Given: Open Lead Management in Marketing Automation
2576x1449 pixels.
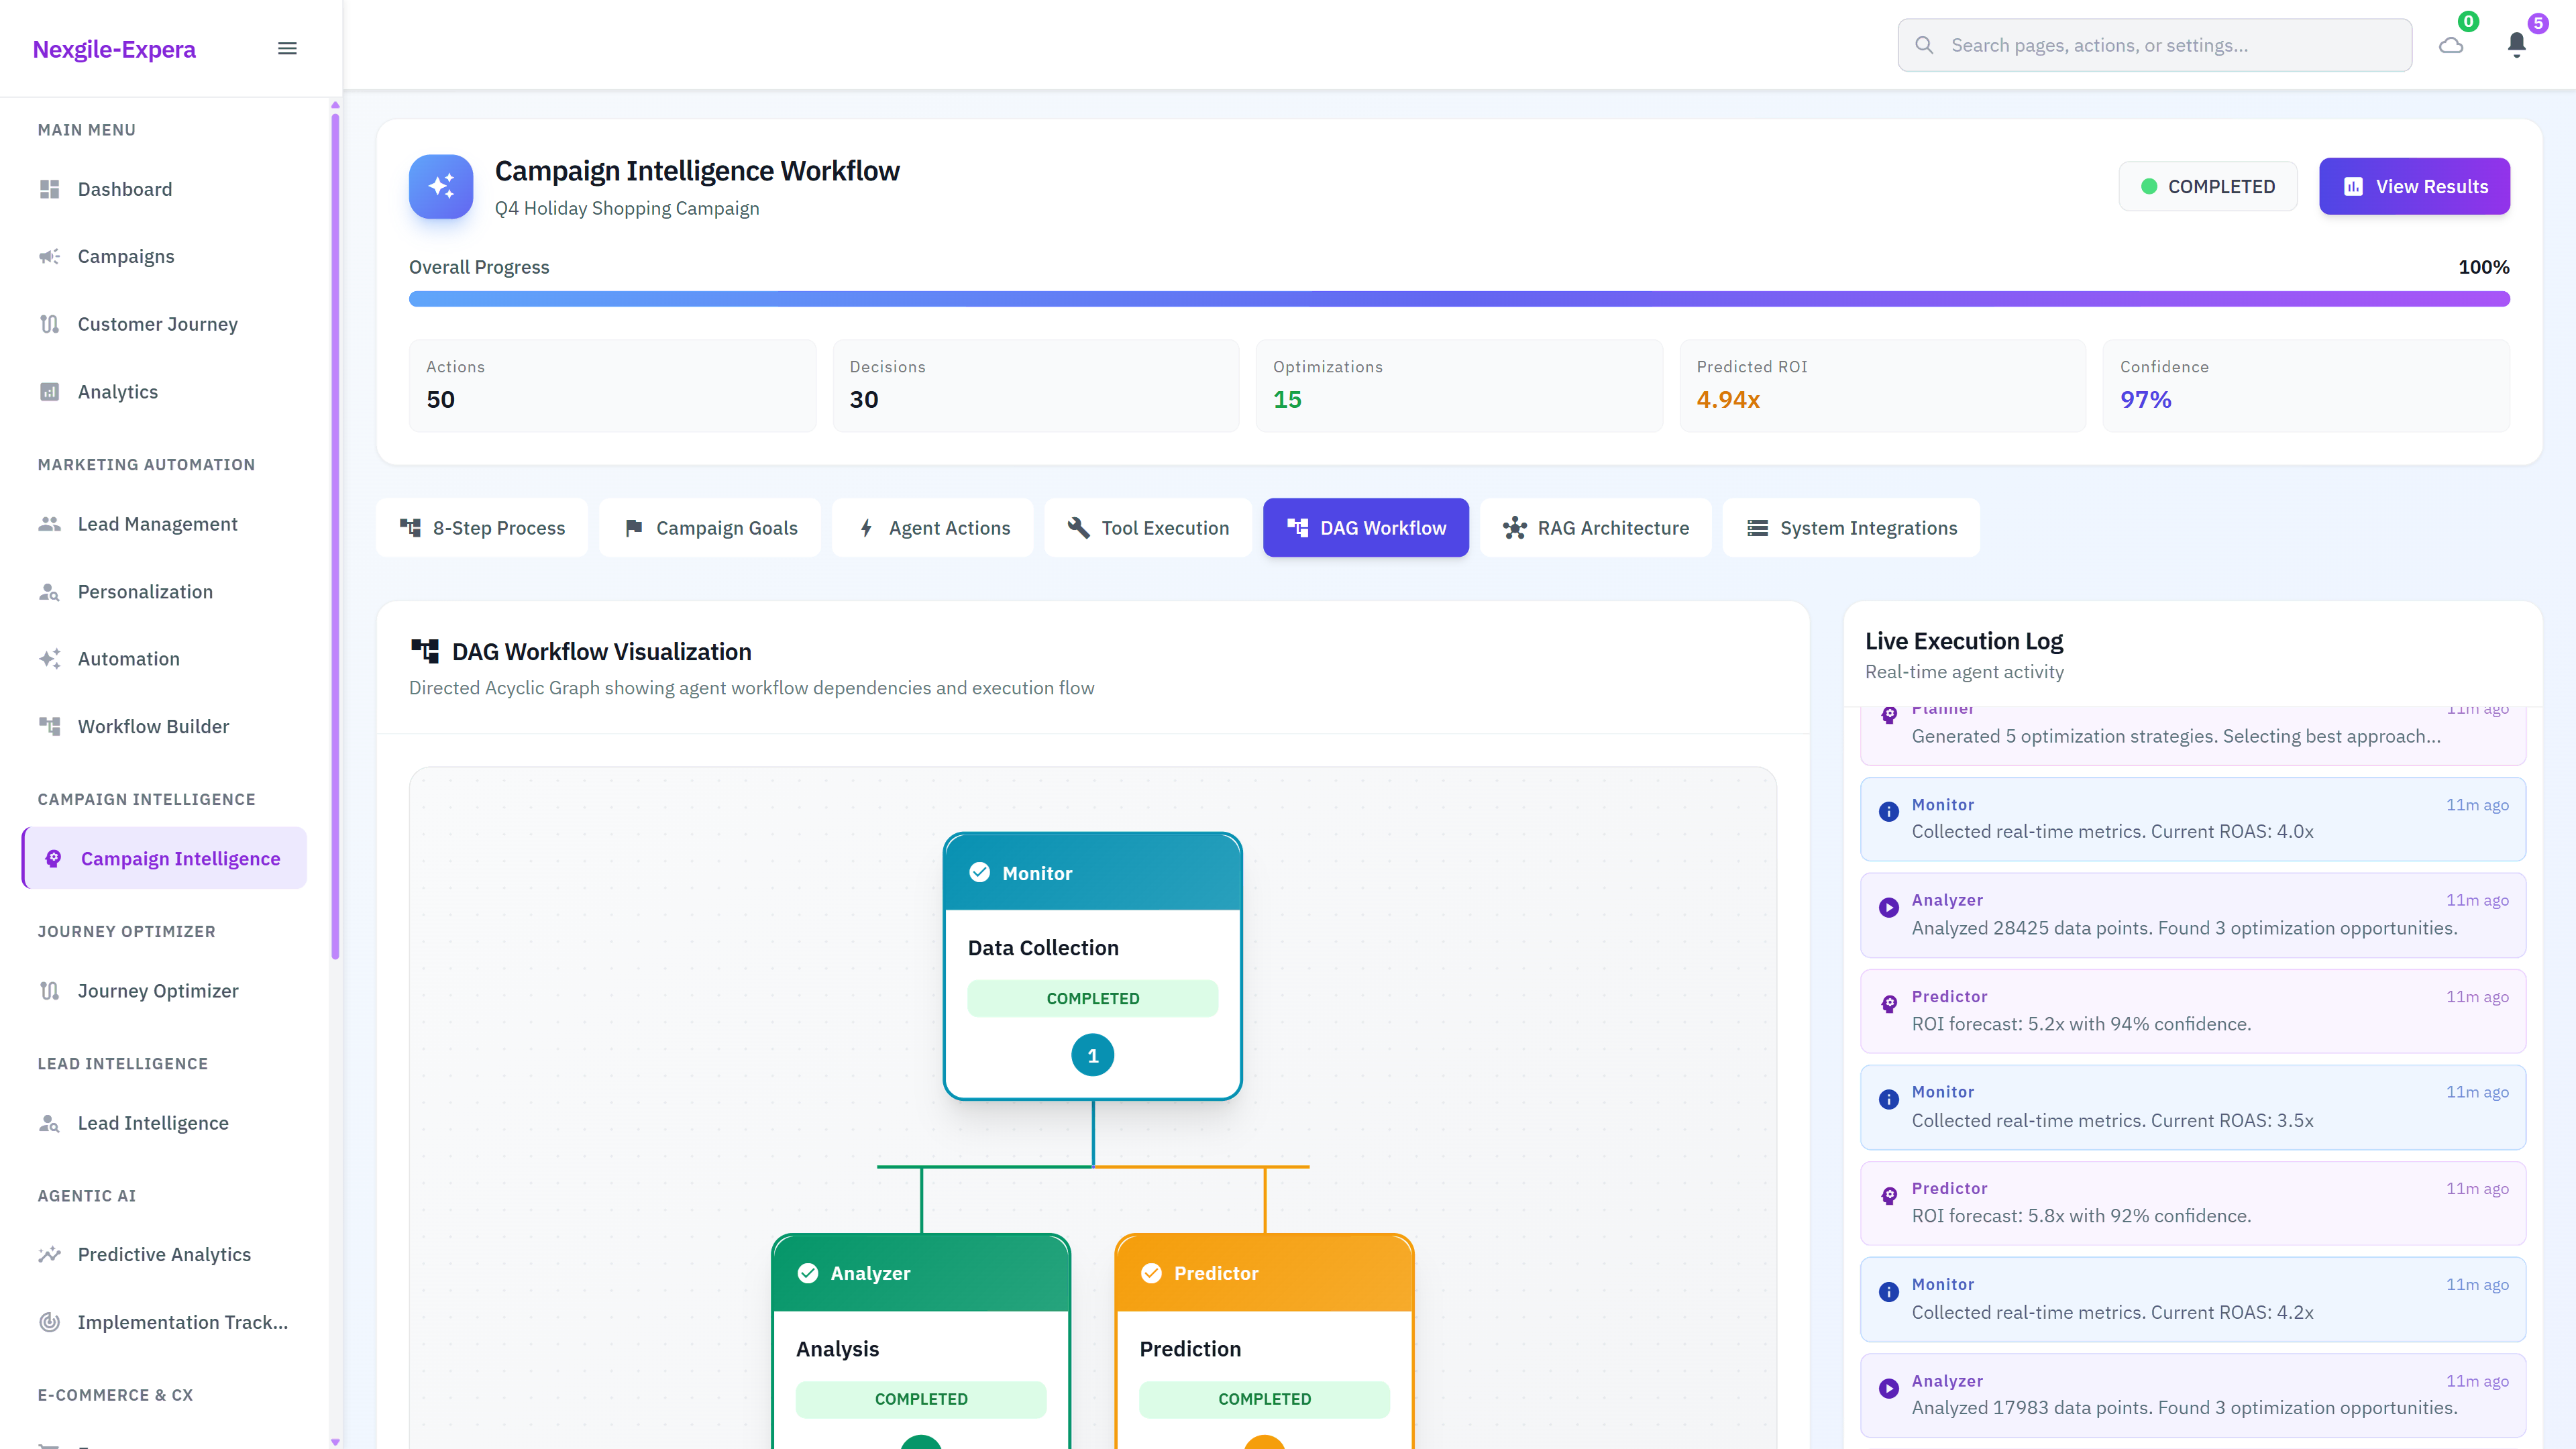Looking at the screenshot, I should point(157,523).
